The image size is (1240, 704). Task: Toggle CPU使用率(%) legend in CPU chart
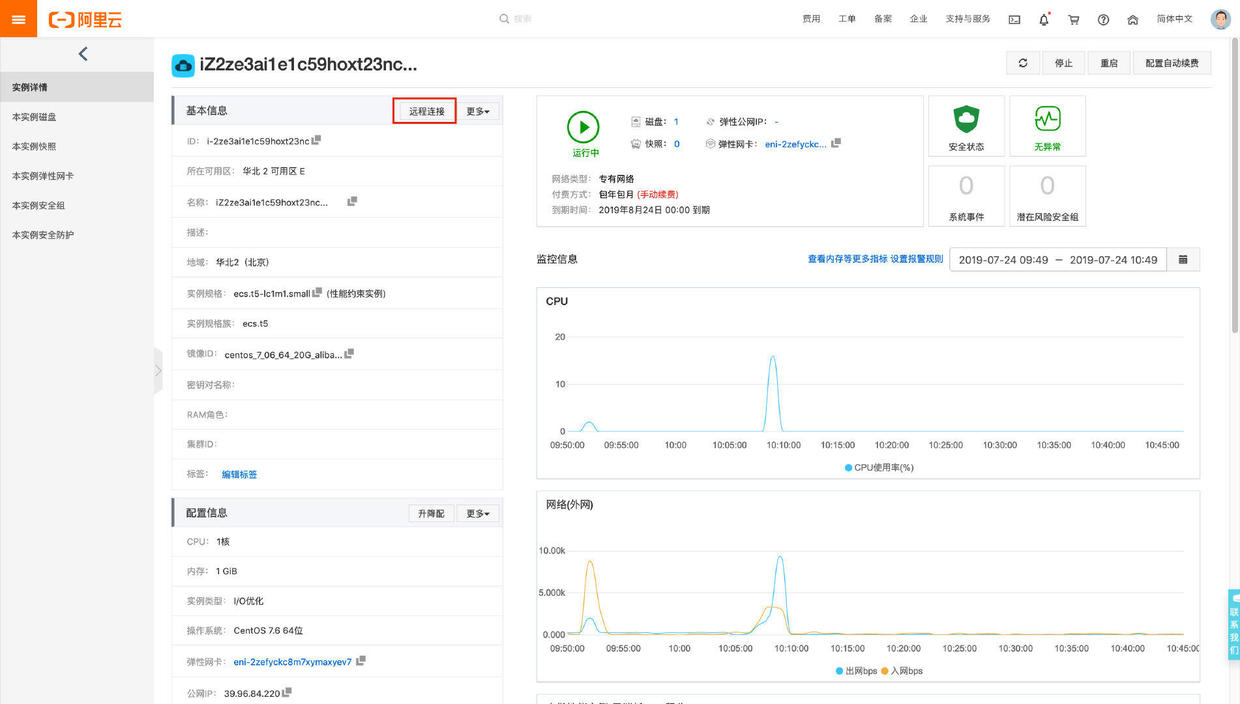pyautogui.click(x=879, y=467)
